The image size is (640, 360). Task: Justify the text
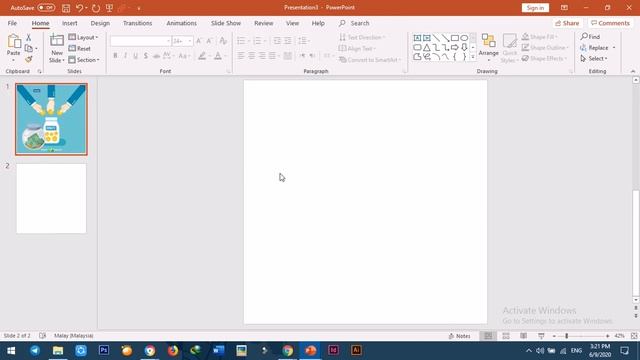(272, 56)
